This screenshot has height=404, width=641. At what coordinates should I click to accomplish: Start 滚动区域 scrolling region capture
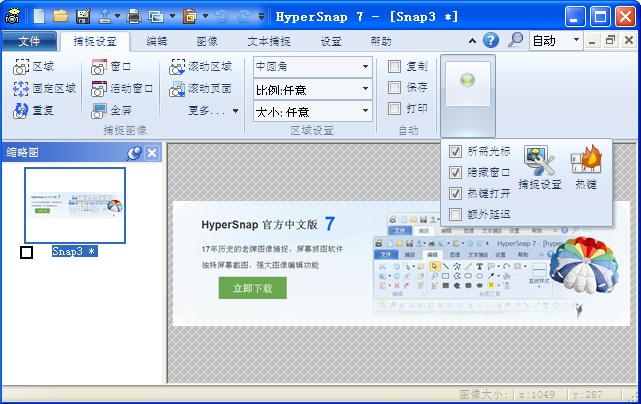(200, 67)
